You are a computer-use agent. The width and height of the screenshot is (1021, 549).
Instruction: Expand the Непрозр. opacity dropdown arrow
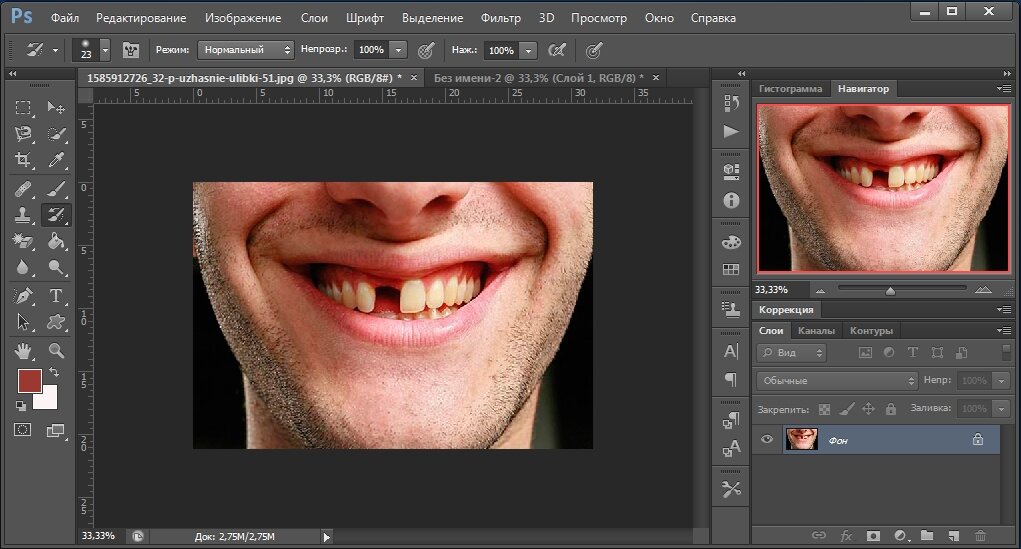[399, 50]
